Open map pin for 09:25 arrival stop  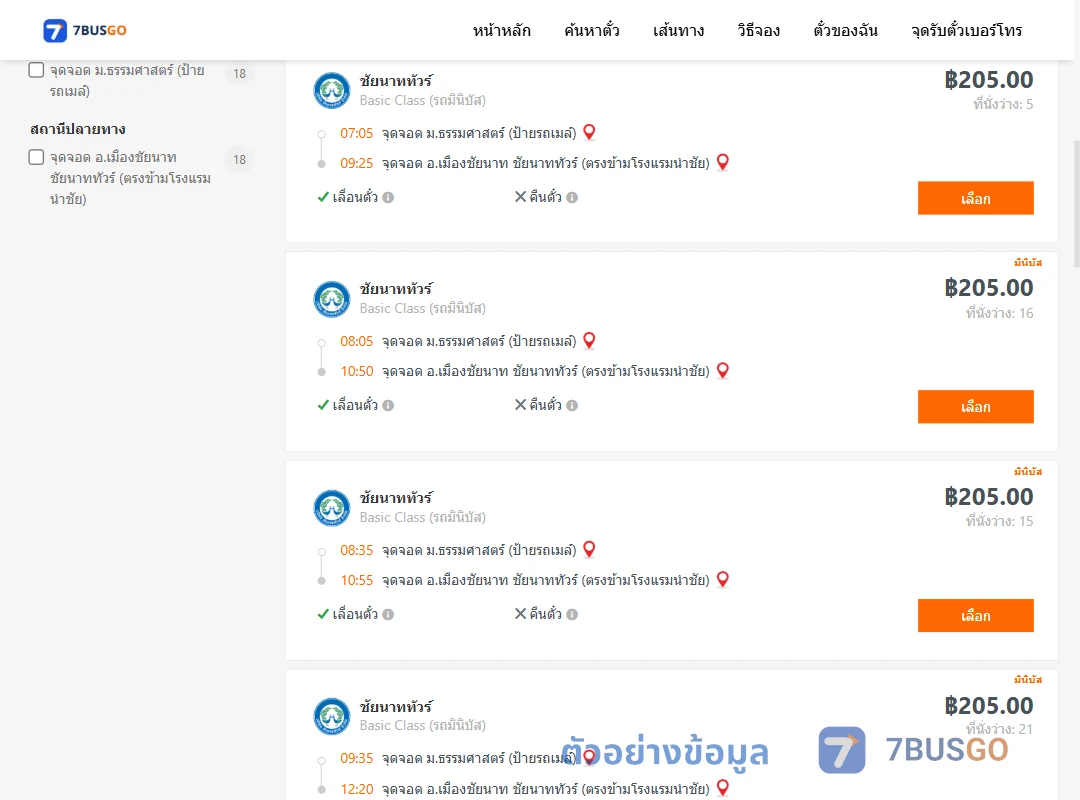[723, 163]
